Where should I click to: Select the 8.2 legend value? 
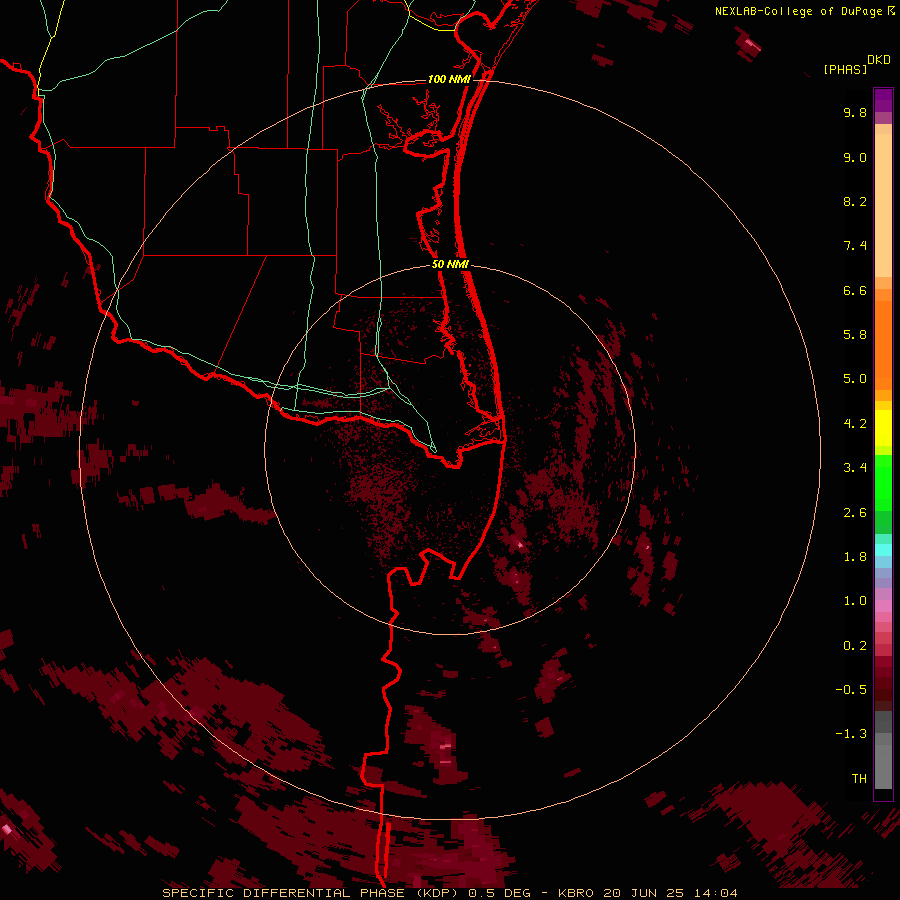855,201
